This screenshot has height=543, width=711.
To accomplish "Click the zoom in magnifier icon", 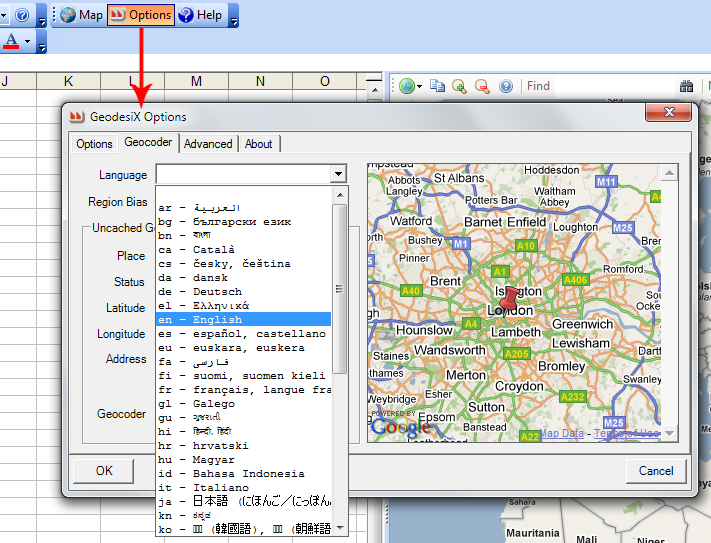I will click(x=460, y=86).
